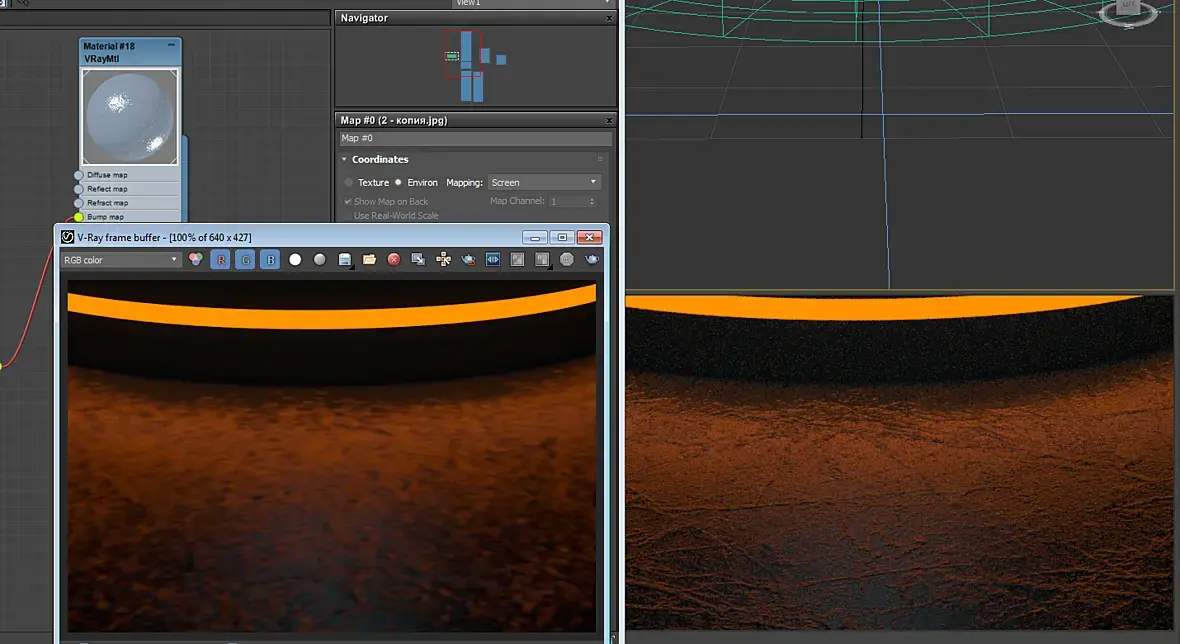Close the V-Ray frame buffer window
This screenshot has width=1180, height=644.
pyautogui.click(x=589, y=237)
